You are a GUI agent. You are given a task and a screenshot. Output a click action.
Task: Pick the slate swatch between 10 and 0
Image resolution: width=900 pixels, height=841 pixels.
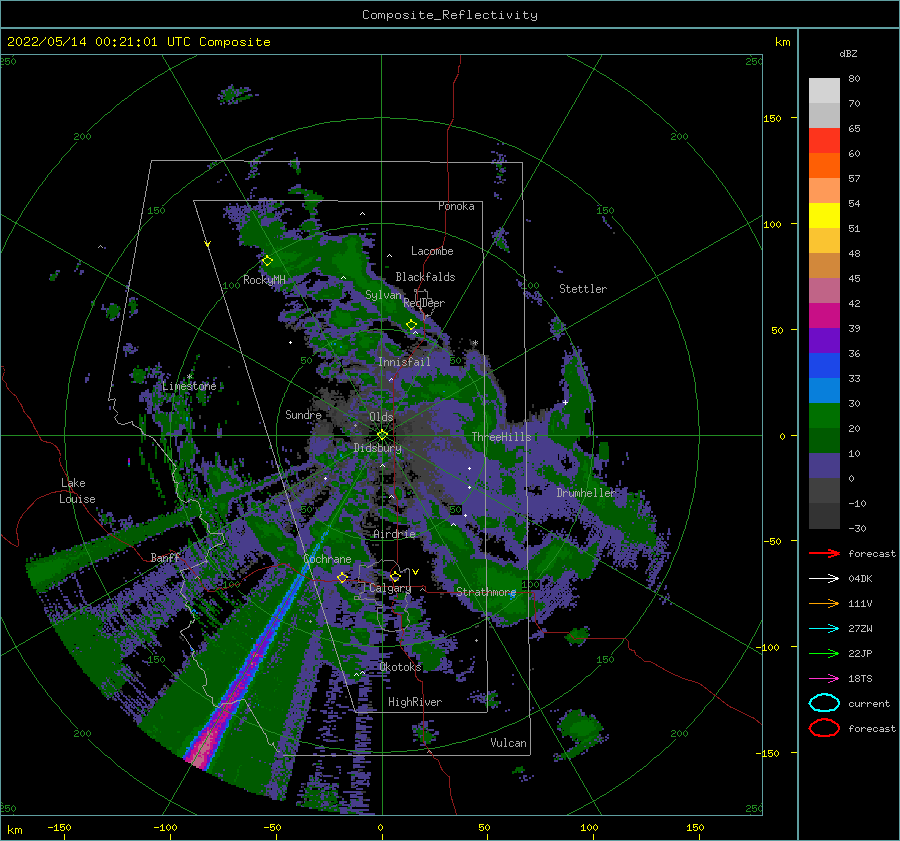(824, 465)
